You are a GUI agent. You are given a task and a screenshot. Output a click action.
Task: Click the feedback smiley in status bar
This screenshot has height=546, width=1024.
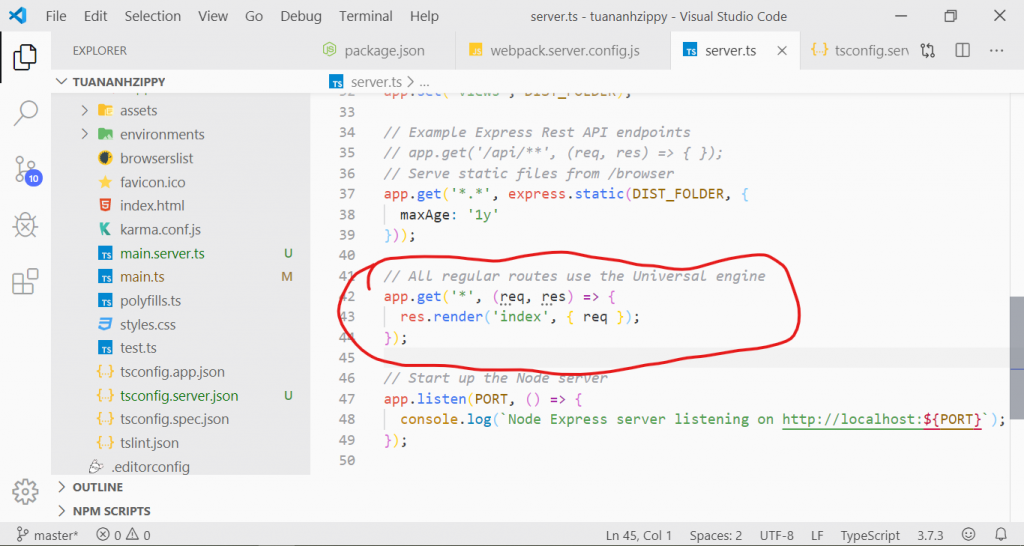[969, 535]
